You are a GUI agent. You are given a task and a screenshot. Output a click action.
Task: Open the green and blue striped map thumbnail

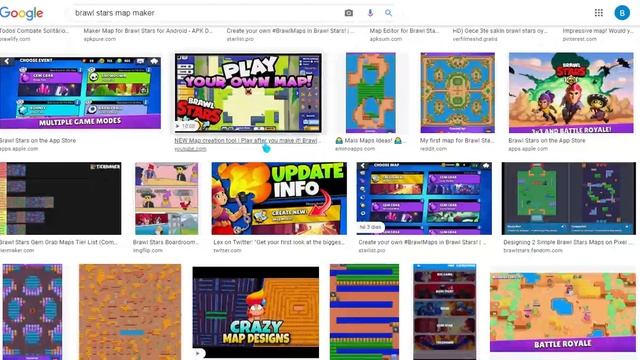click(364, 312)
